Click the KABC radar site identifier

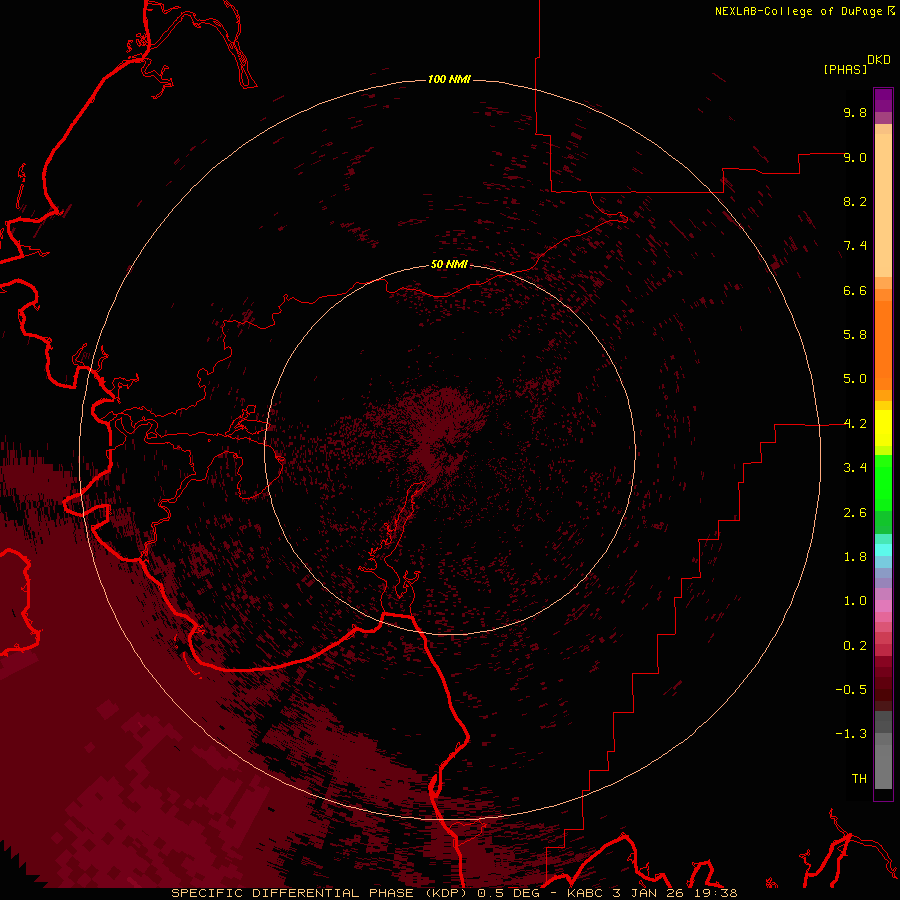[585, 893]
